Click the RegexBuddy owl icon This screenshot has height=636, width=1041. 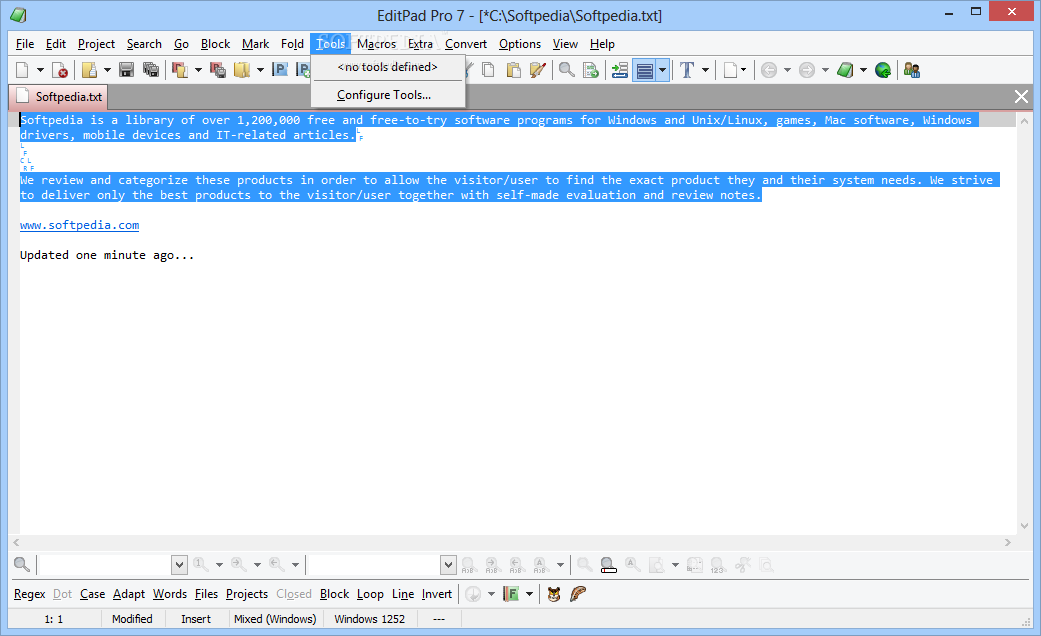coord(554,594)
